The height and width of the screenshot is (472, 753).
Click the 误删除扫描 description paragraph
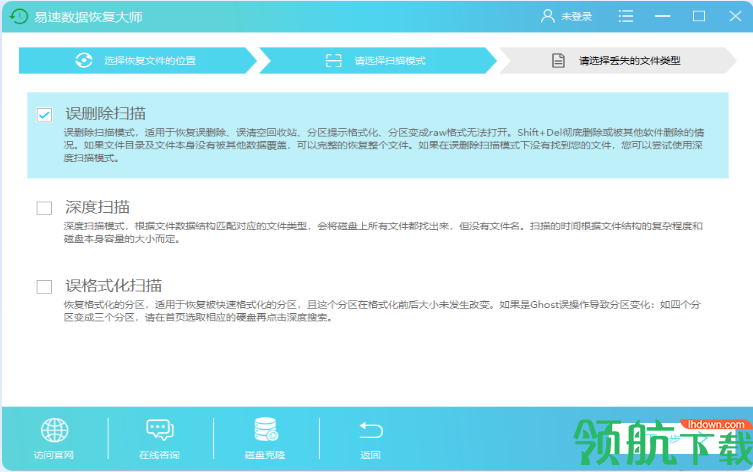point(384,145)
